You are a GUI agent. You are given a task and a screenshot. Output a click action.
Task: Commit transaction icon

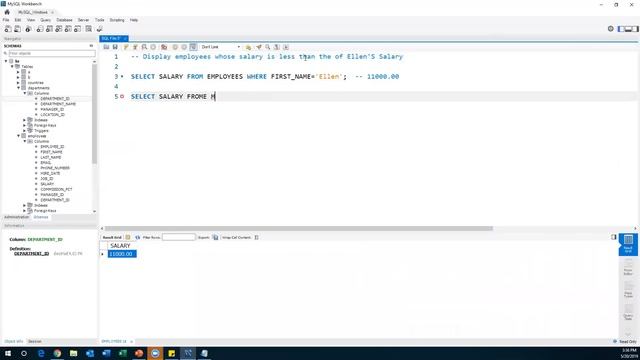coord(175,47)
